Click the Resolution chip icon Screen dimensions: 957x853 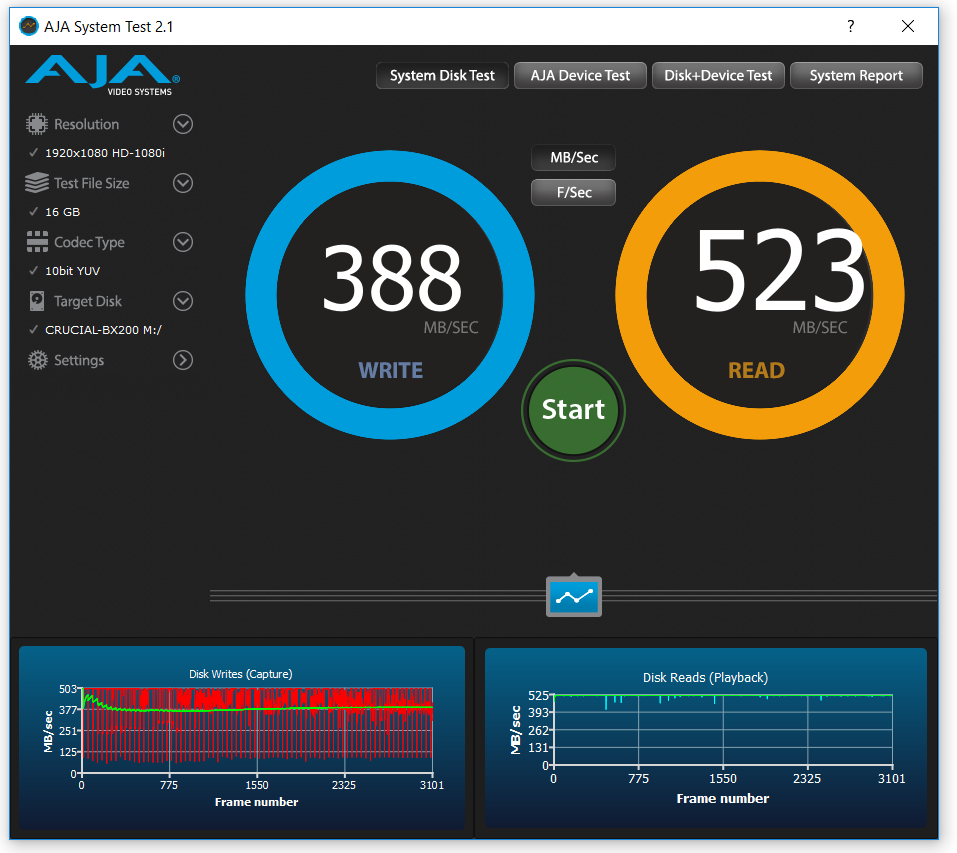(37, 124)
